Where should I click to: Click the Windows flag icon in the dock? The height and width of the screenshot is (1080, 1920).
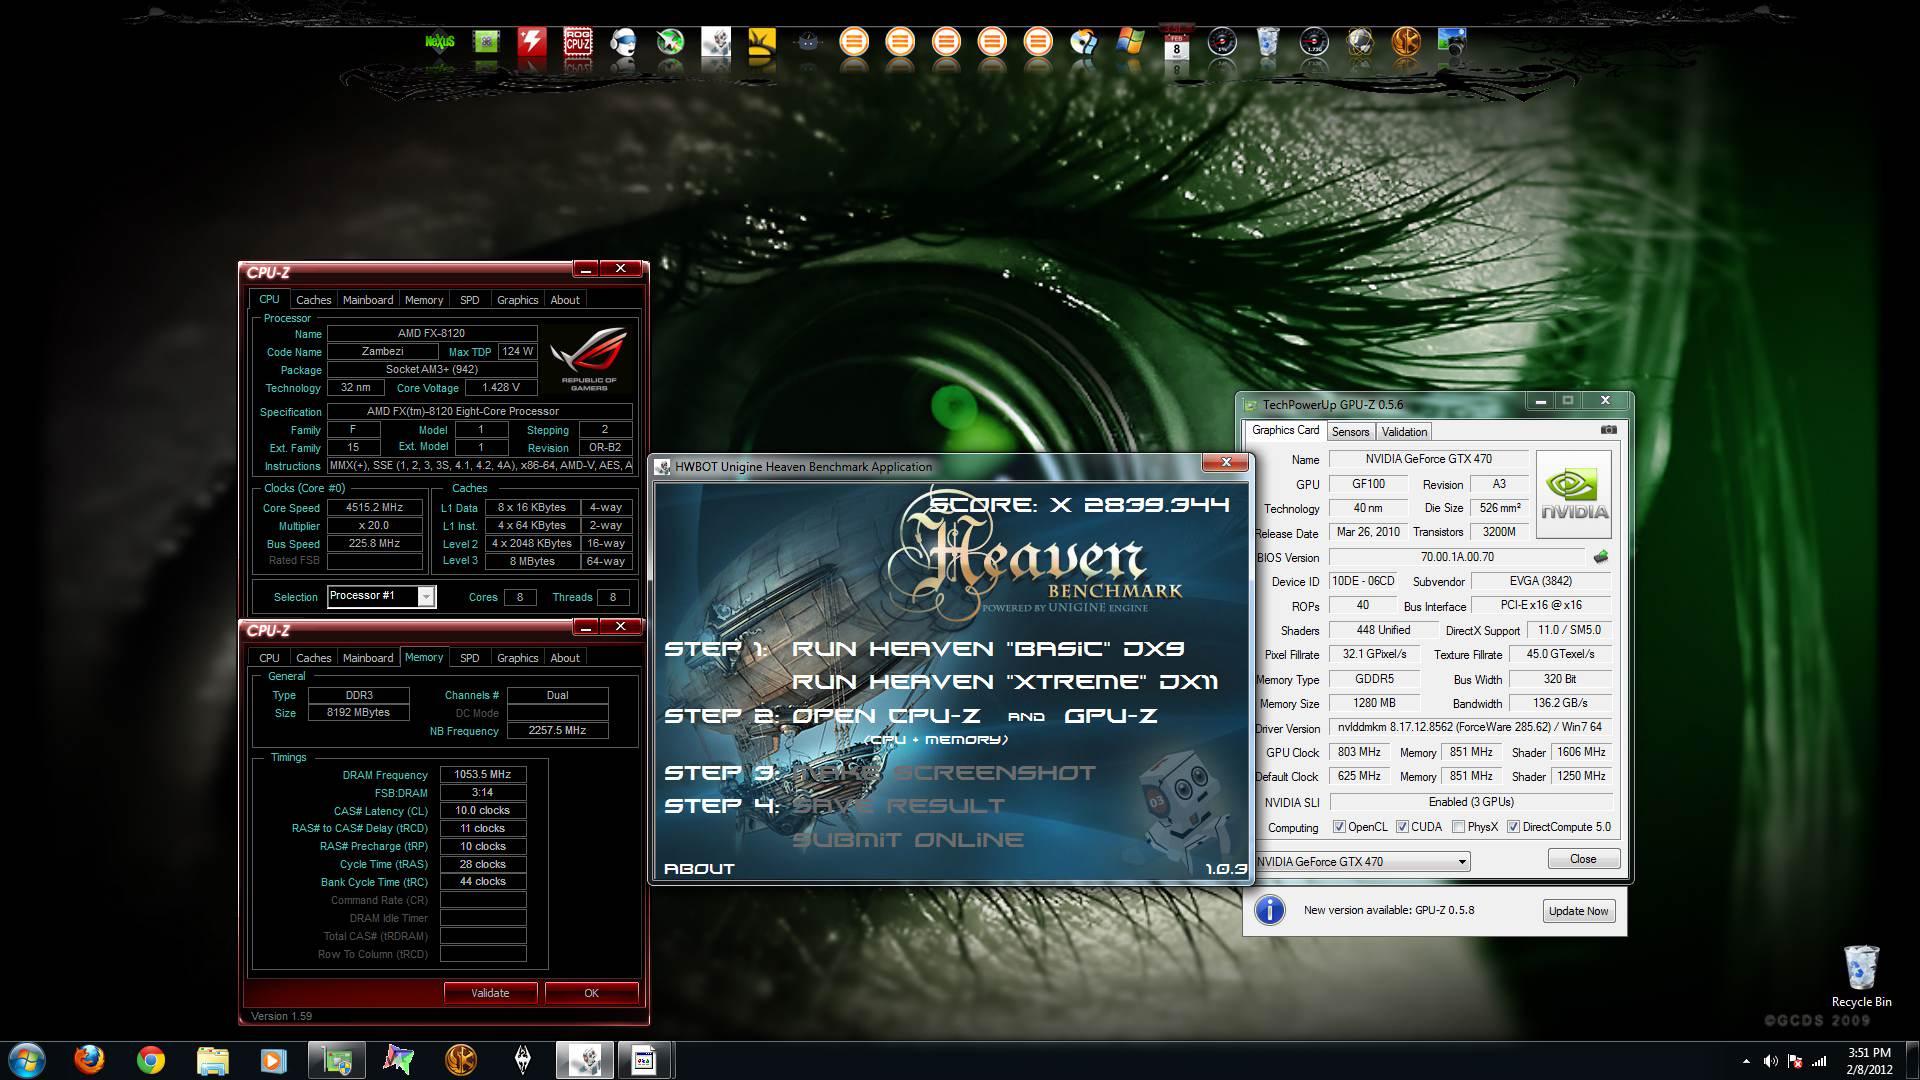pos(1130,42)
